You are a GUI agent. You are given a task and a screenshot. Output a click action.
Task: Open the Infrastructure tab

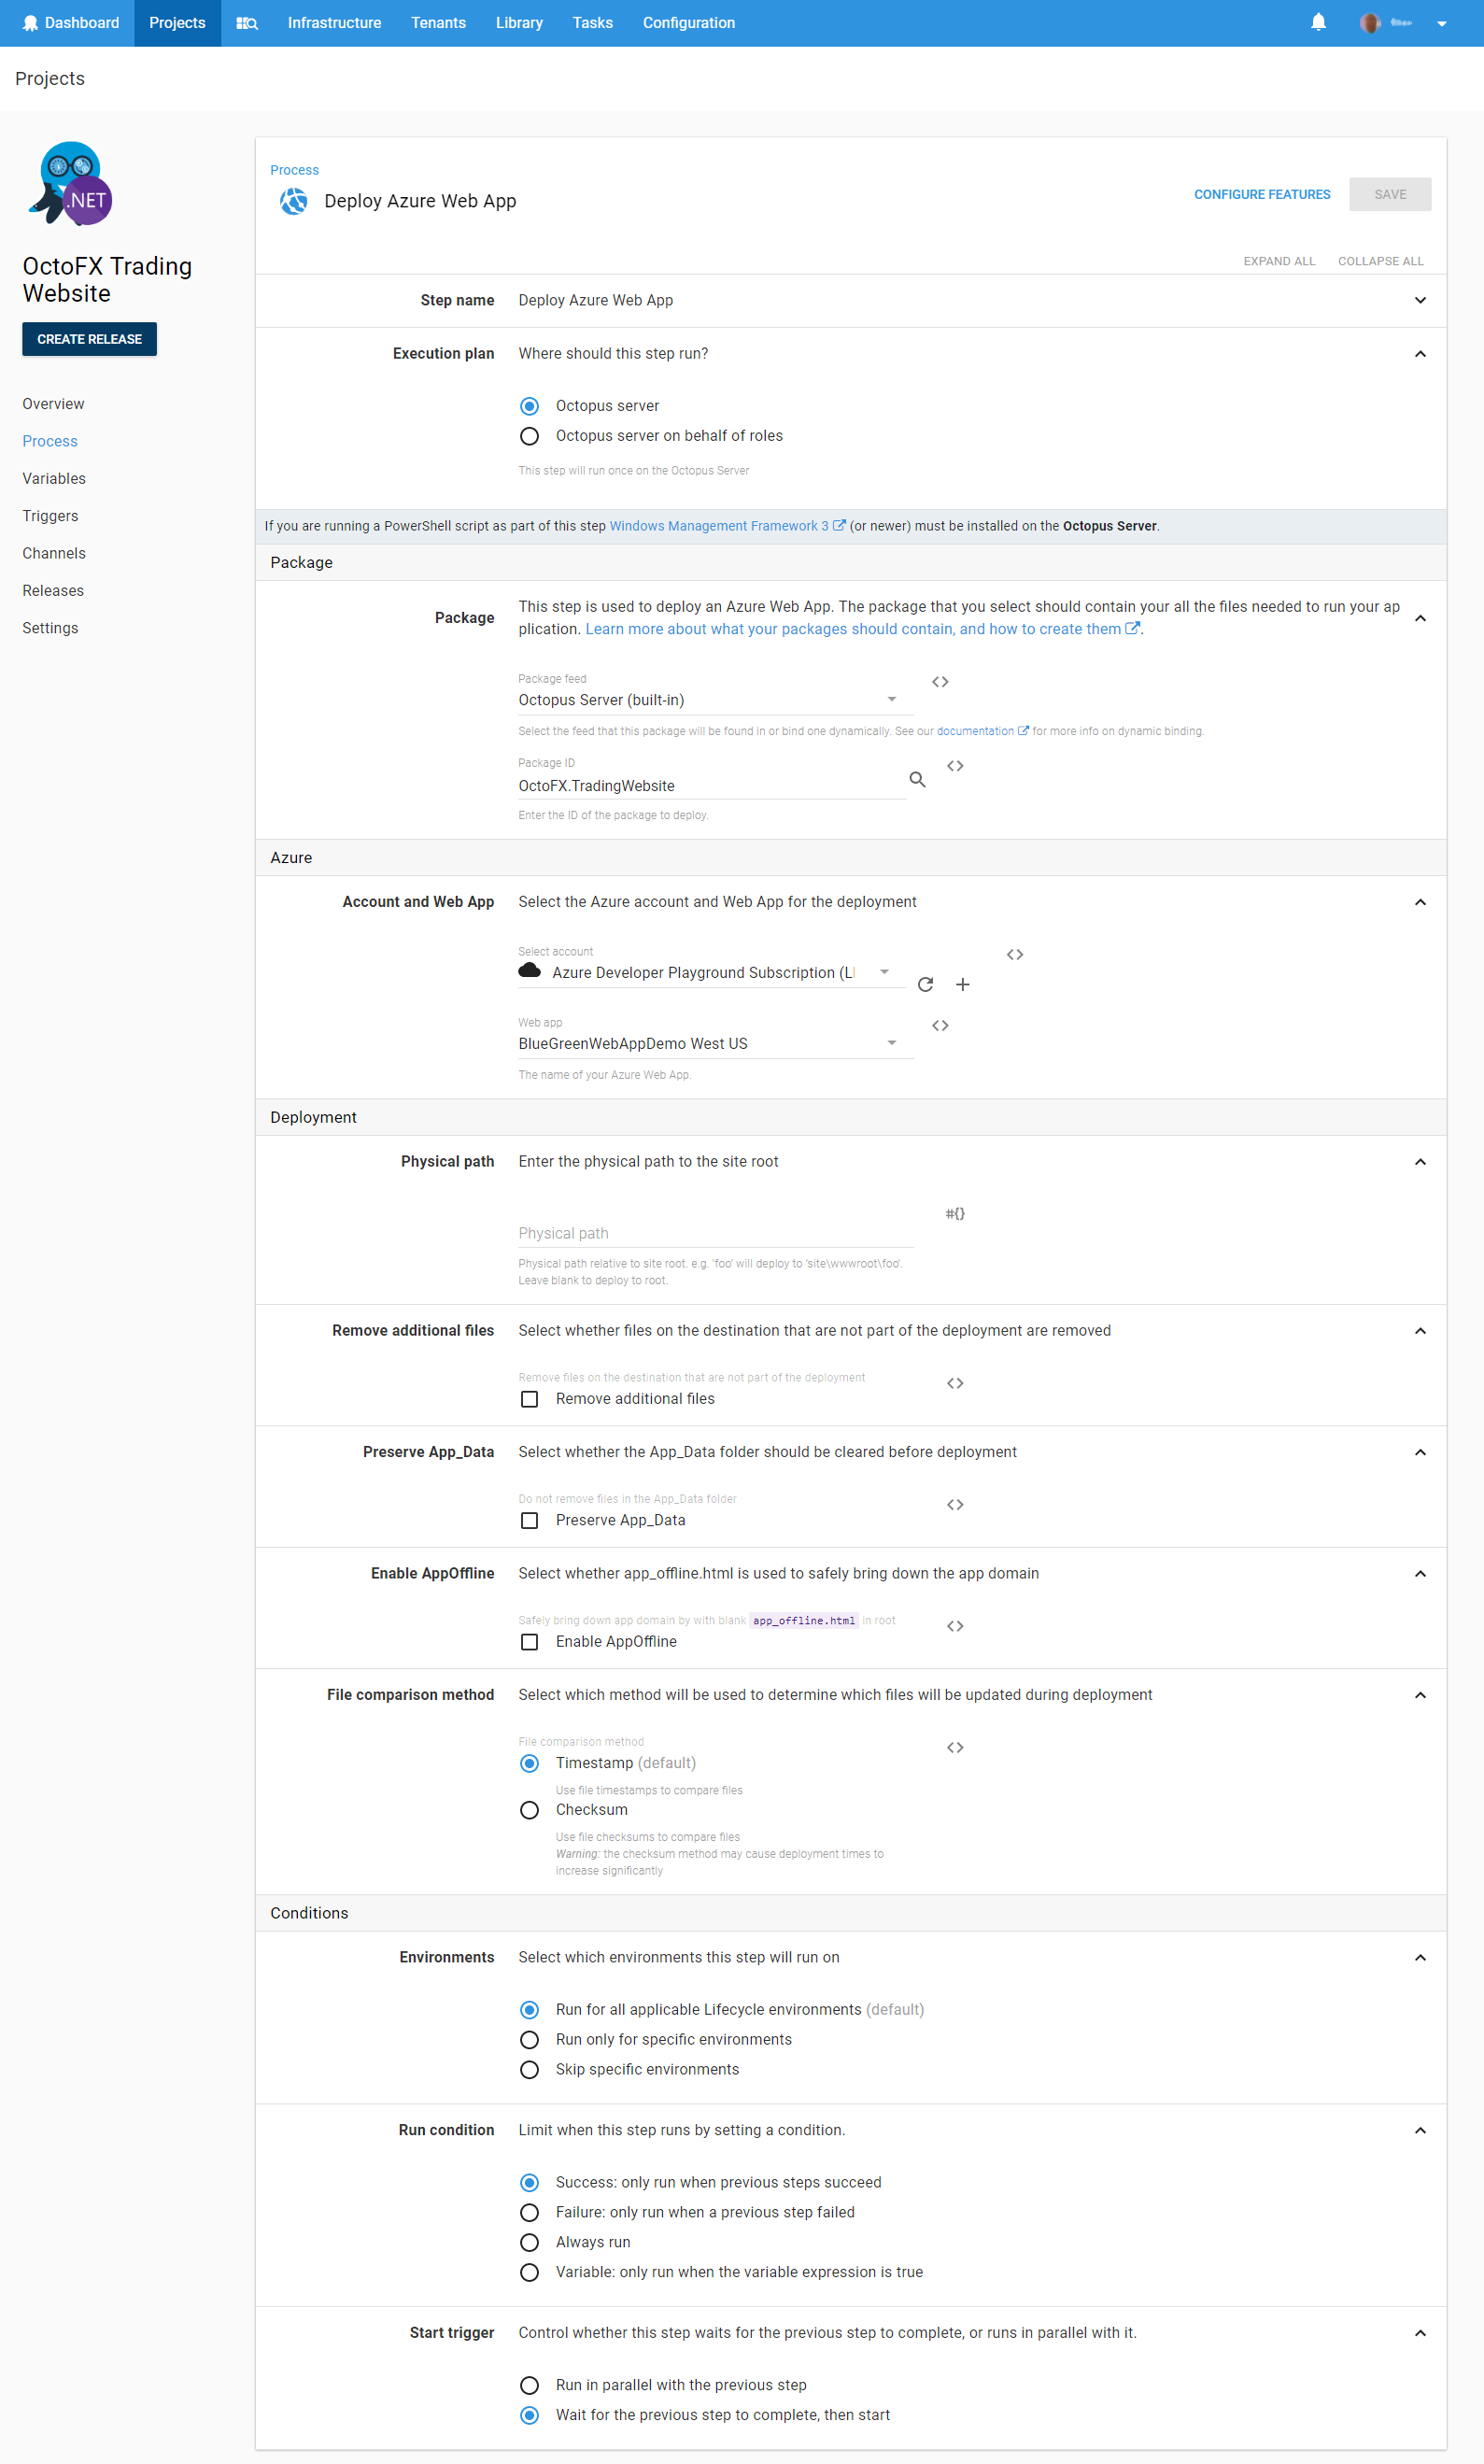coord(334,23)
